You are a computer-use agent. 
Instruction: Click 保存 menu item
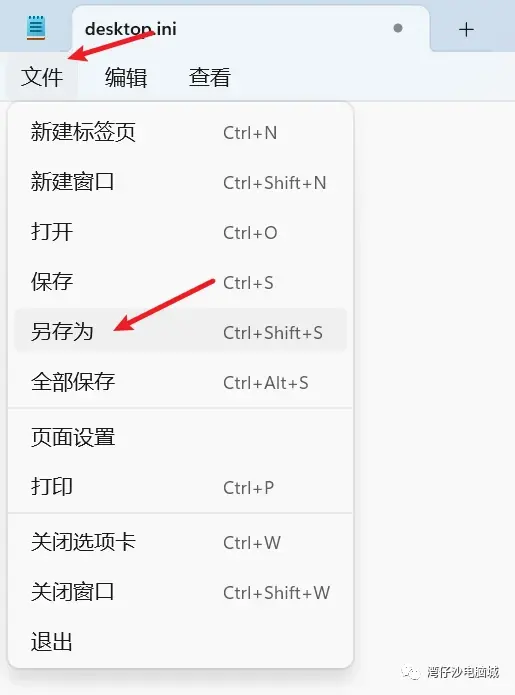click(x=180, y=282)
